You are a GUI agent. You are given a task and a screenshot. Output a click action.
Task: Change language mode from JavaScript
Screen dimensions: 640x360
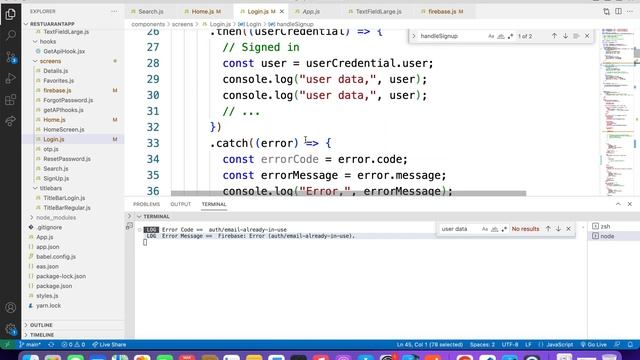559,344
